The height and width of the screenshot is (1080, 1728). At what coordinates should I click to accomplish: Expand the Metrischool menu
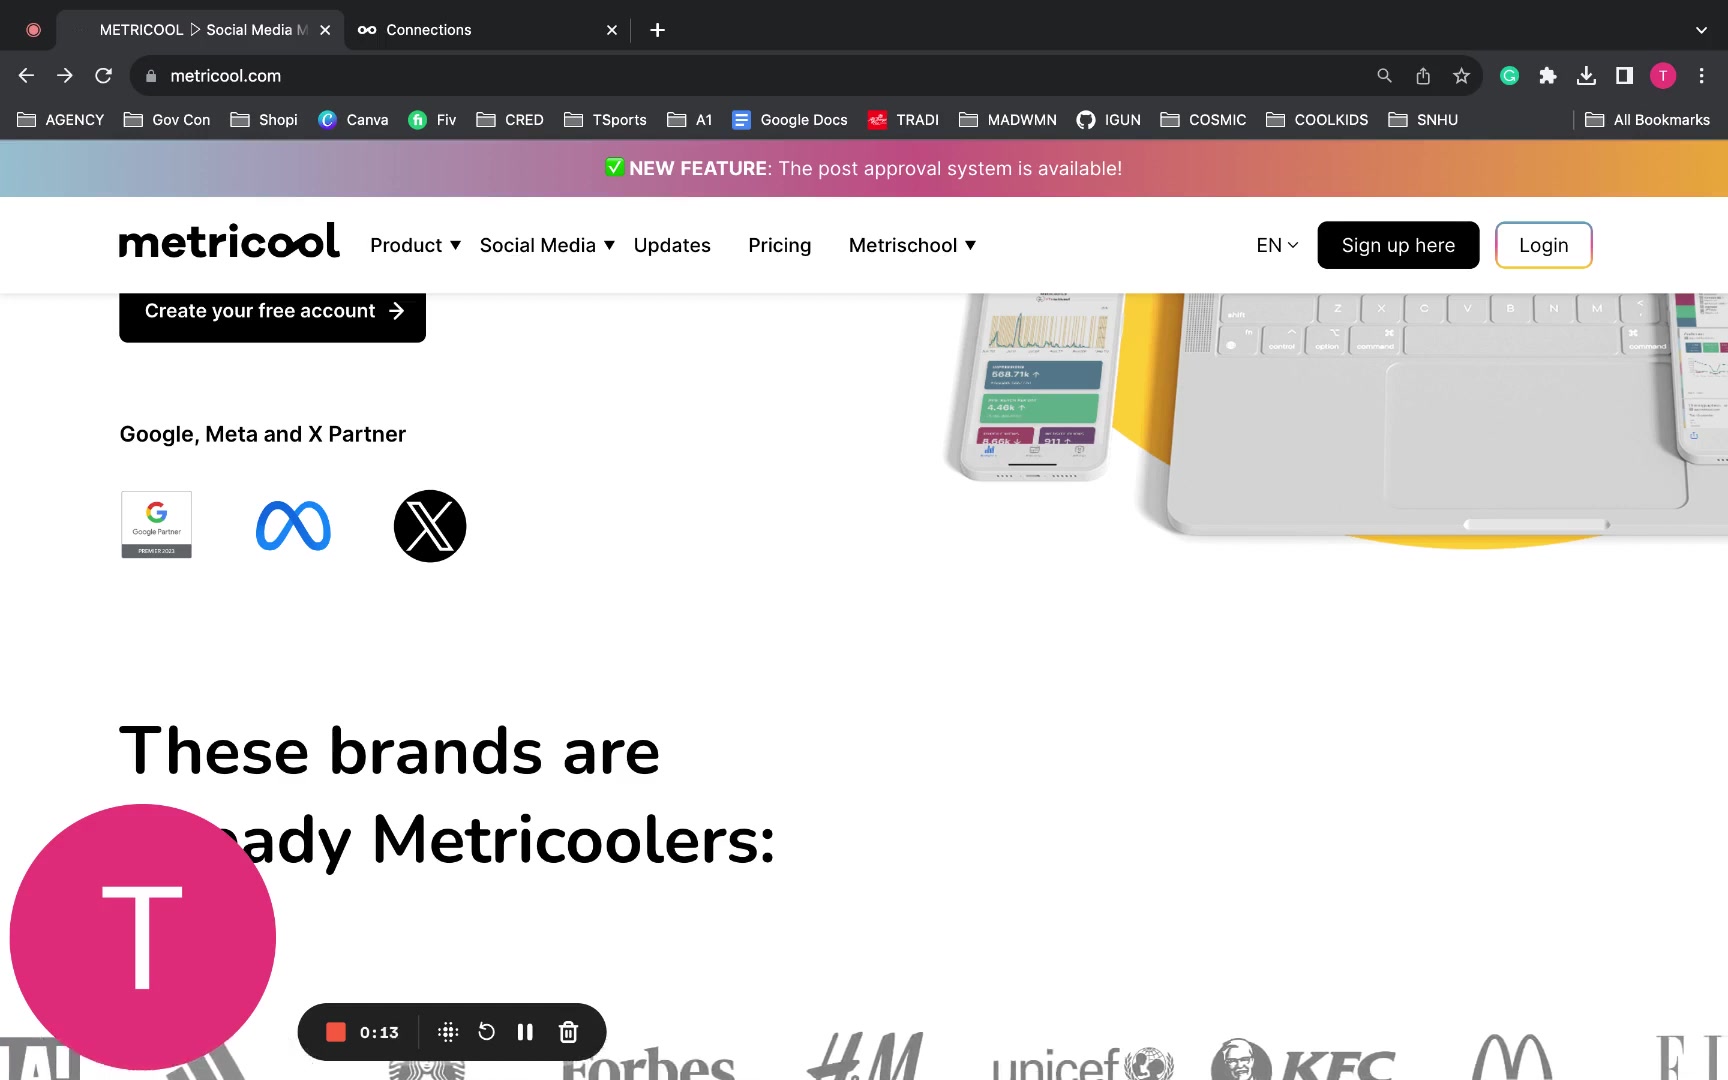912,245
